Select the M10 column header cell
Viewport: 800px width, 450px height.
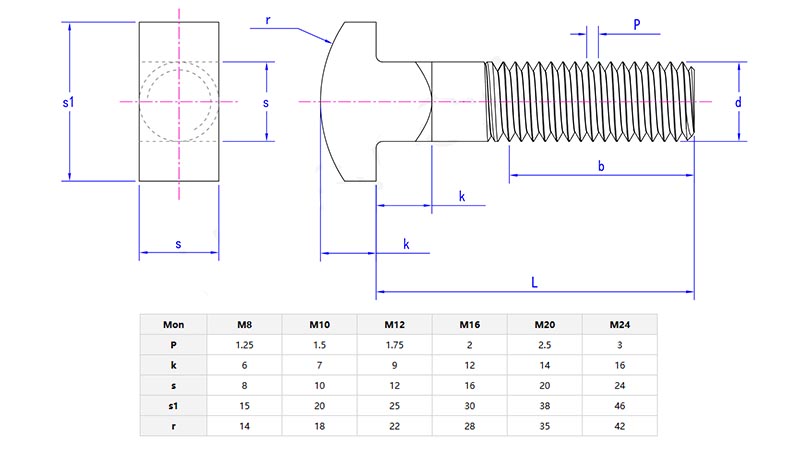coord(319,324)
